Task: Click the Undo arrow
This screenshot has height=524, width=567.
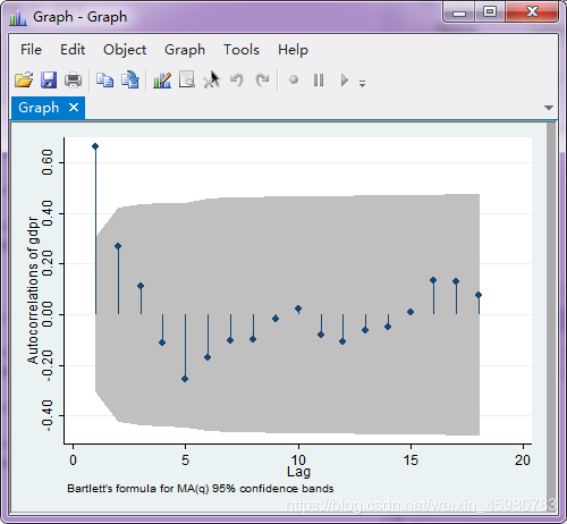Action: tap(237, 80)
